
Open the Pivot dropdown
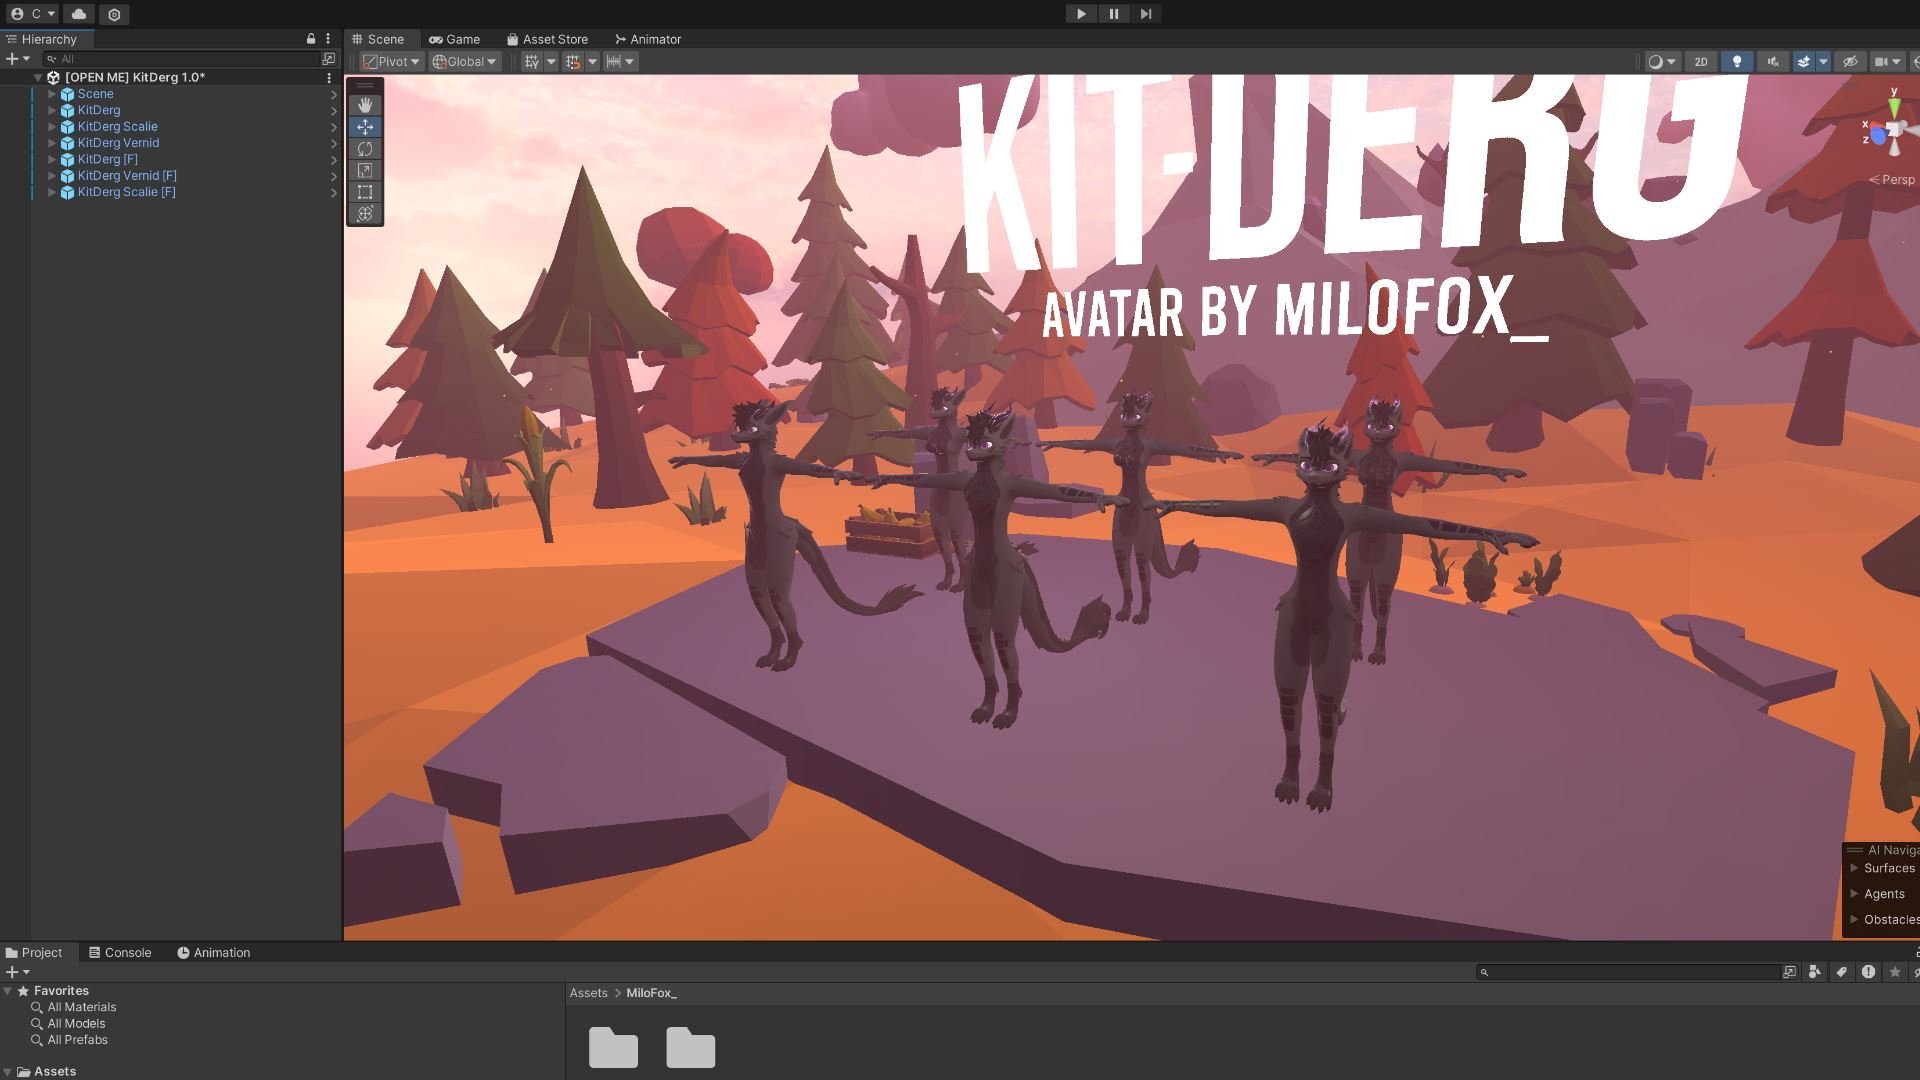[x=391, y=62]
